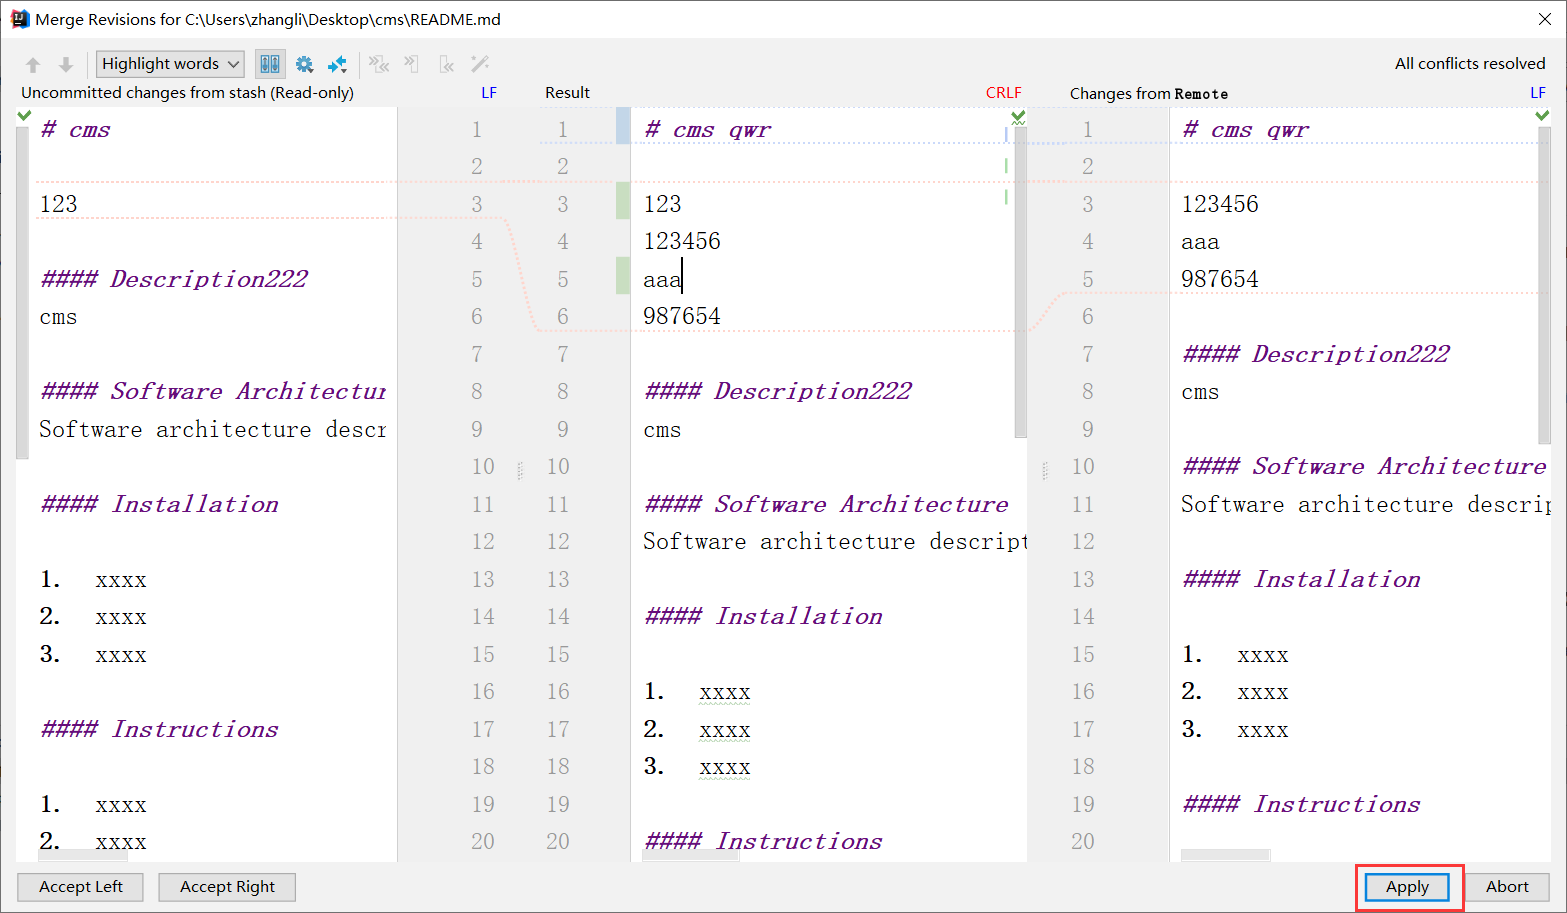This screenshot has width=1567, height=913.
Task: Click 'Changes from Remote' pane title
Action: 1149,93
